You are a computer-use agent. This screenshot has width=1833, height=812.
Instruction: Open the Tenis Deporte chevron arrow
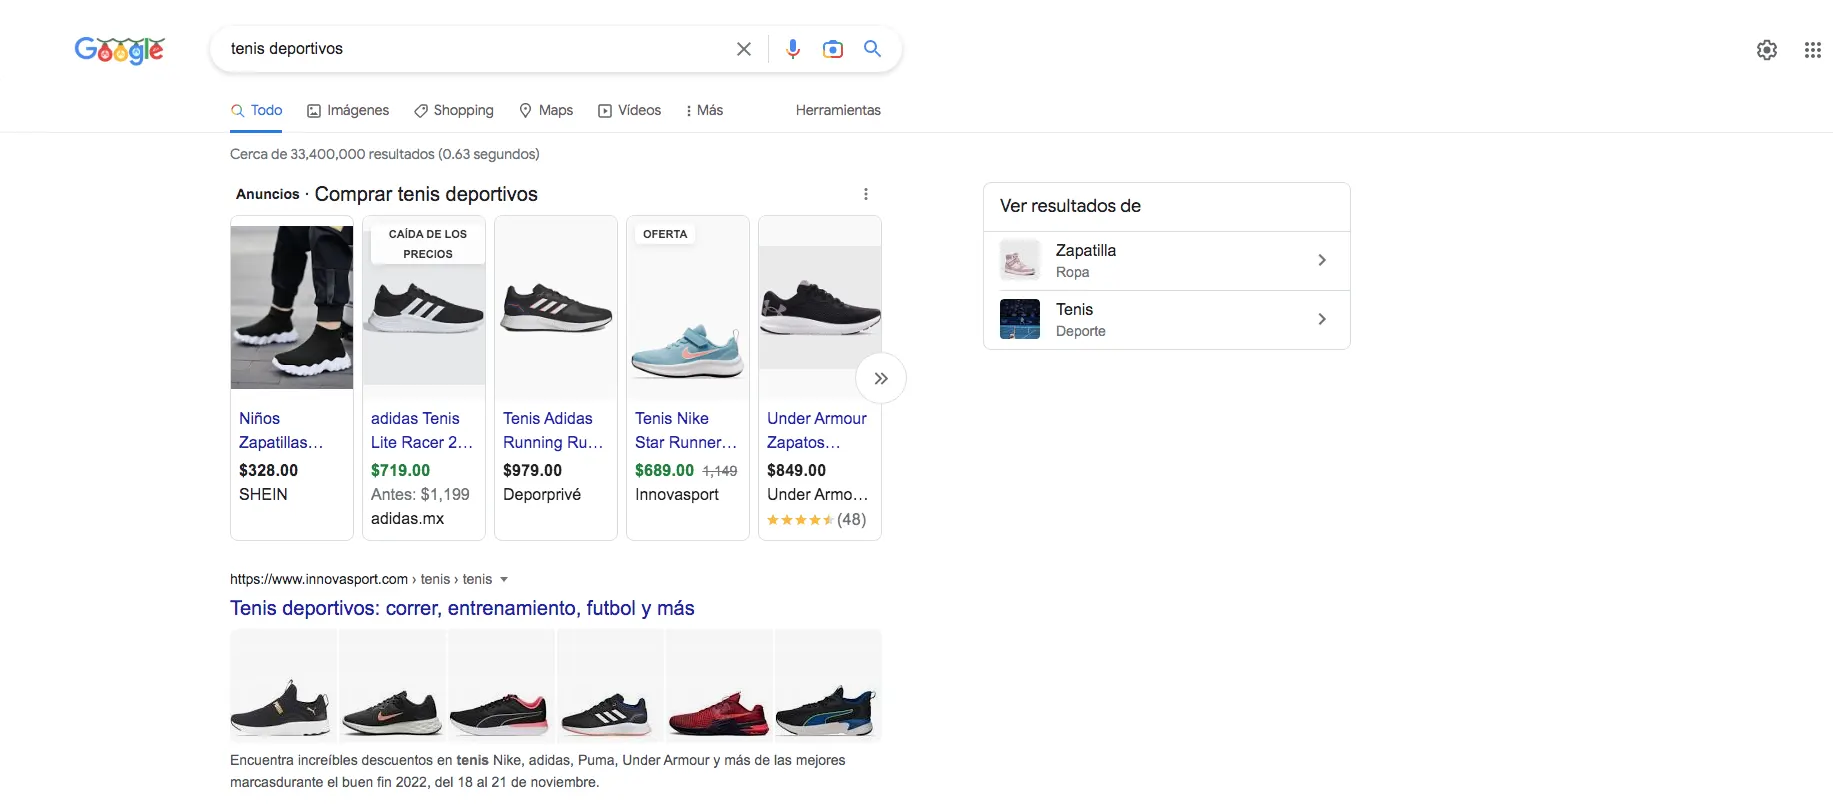click(x=1322, y=319)
